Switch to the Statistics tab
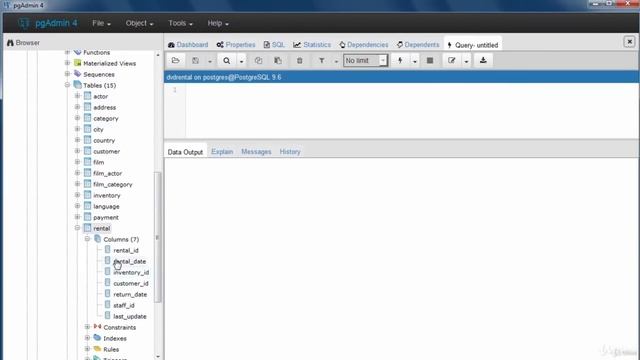The height and width of the screenshot is (360, 640). [312, 44]
